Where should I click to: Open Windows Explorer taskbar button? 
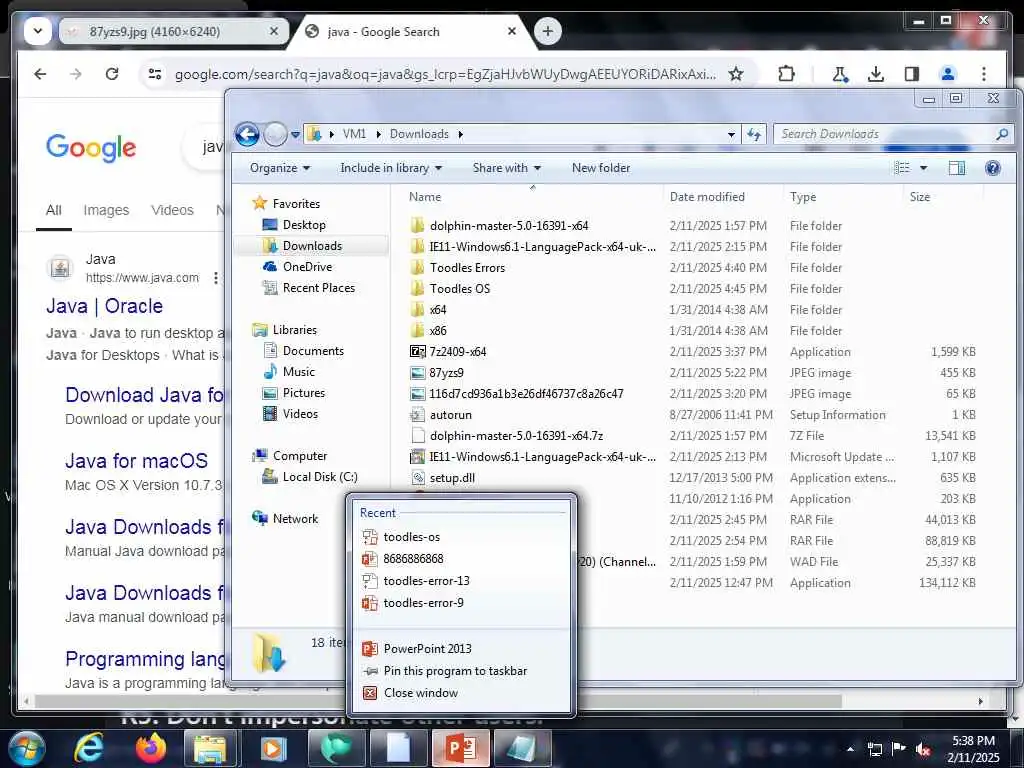(x=210, y=748)
